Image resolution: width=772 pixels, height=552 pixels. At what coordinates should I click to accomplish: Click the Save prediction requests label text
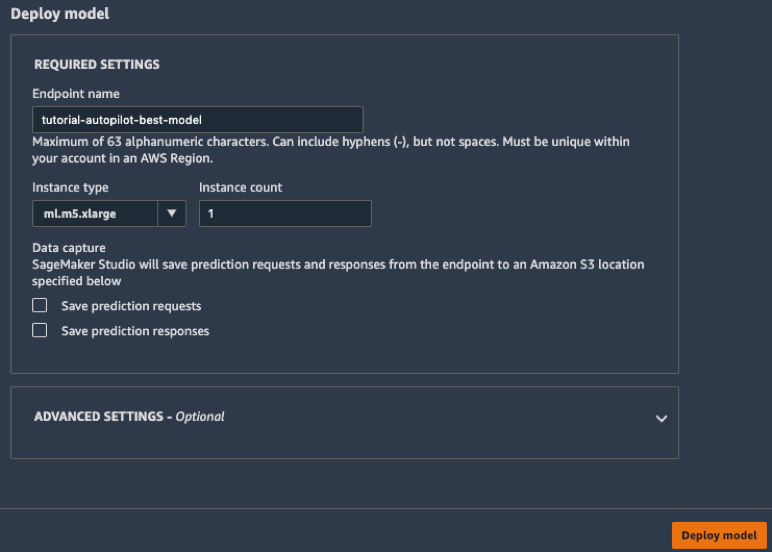click(x=131, y=306)
